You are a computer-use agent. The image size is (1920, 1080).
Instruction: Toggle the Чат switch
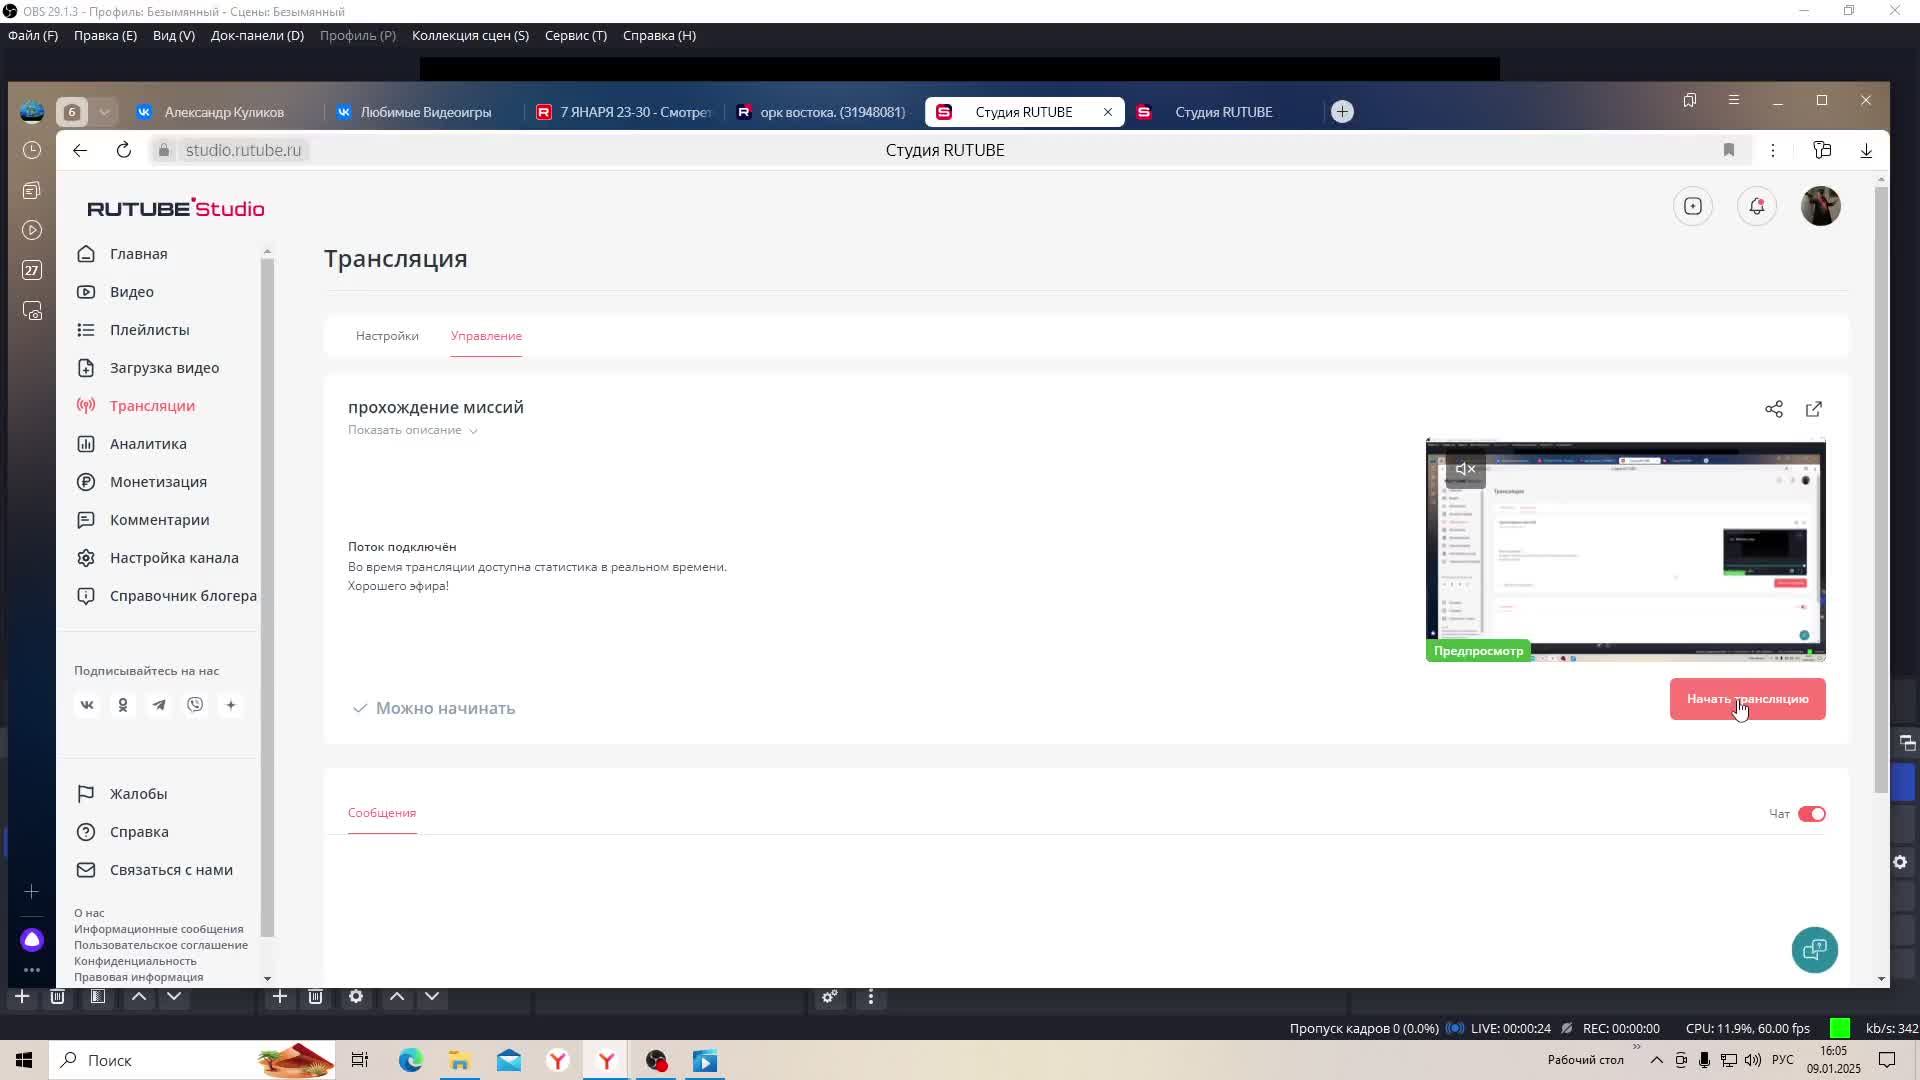(1812, 814)
